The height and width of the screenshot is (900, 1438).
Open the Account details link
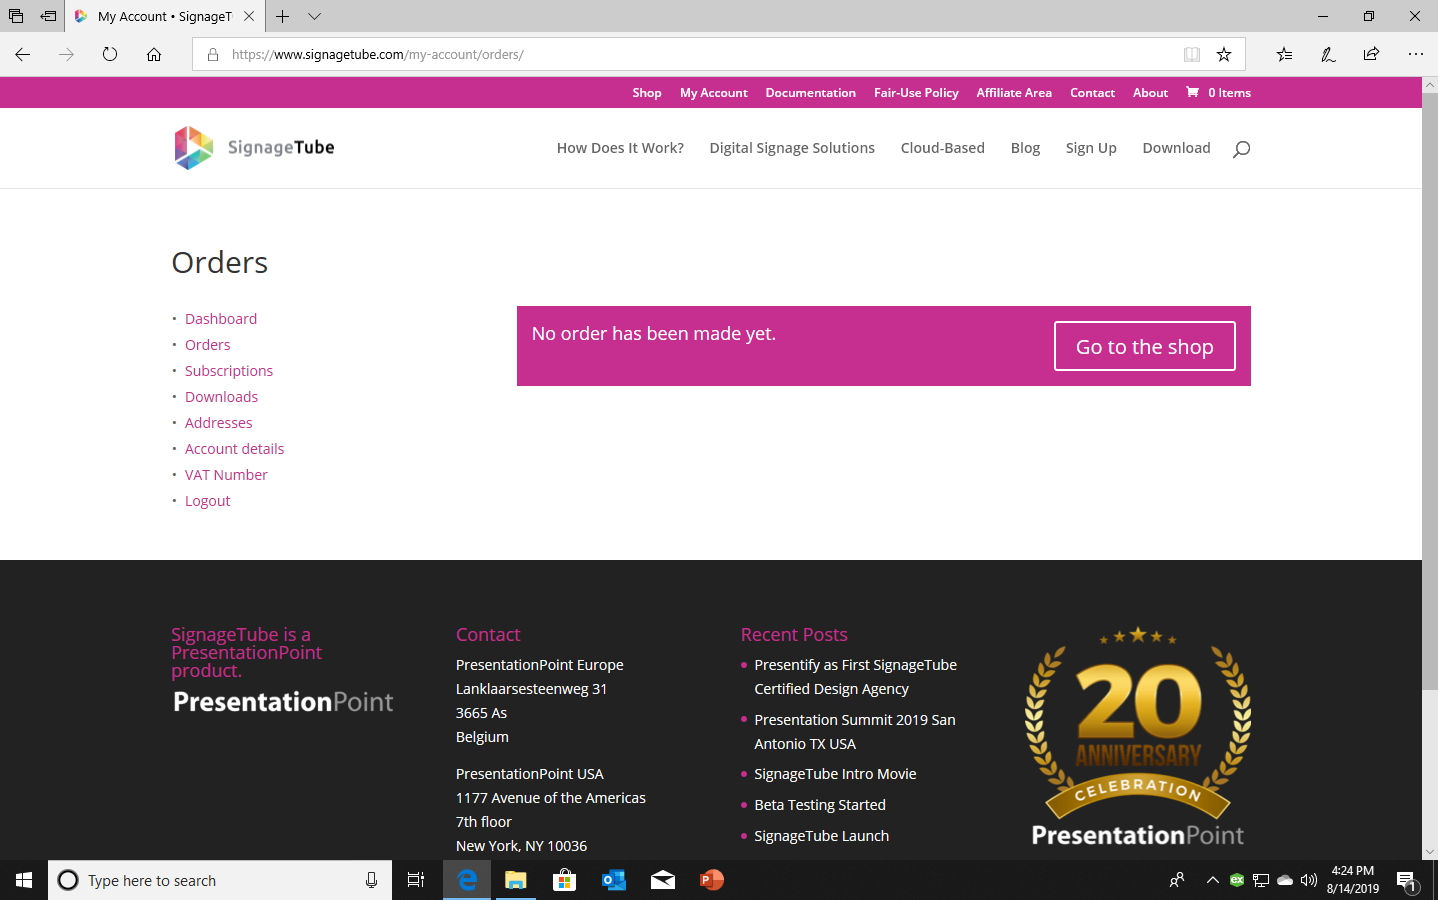point(235,449)
